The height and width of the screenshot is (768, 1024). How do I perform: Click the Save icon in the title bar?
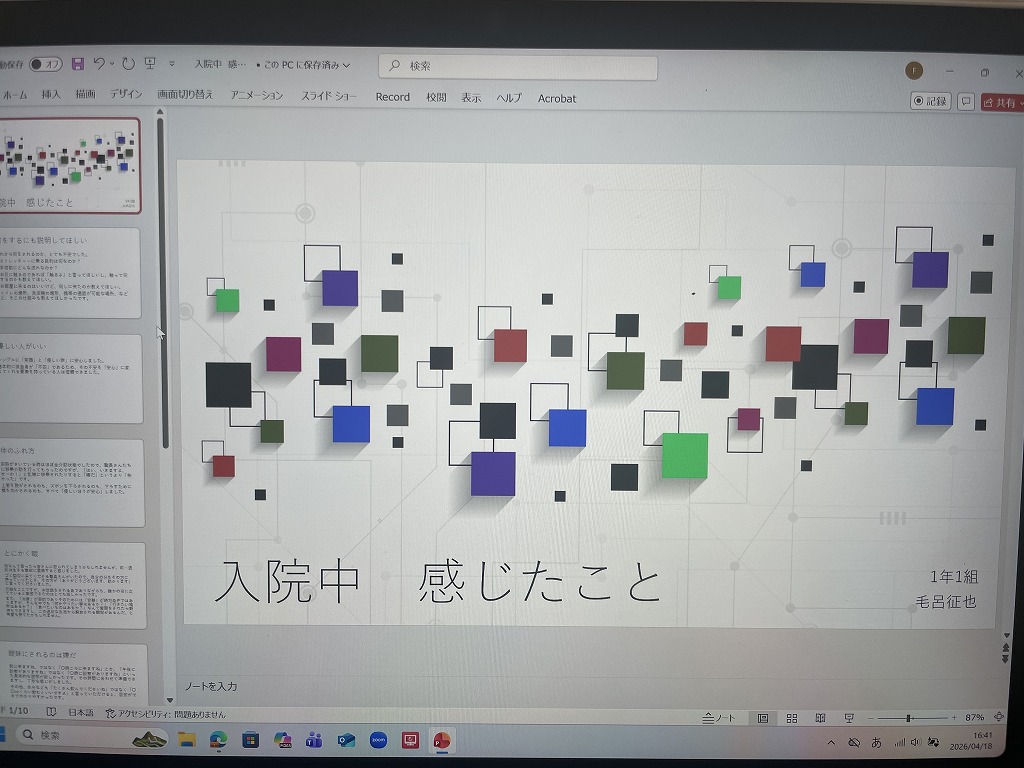click(x=78, y=64)
